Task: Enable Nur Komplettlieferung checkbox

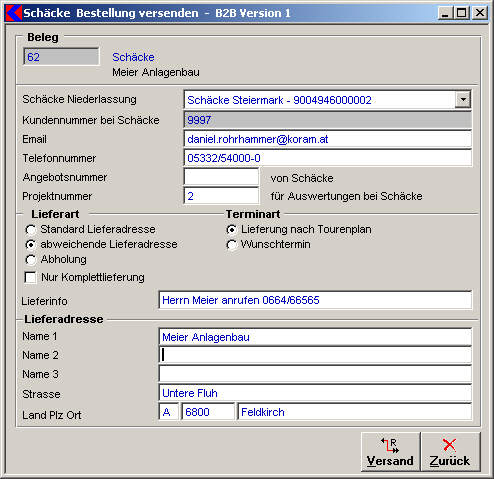Action: pyautogui.click(x=30, y=277)
